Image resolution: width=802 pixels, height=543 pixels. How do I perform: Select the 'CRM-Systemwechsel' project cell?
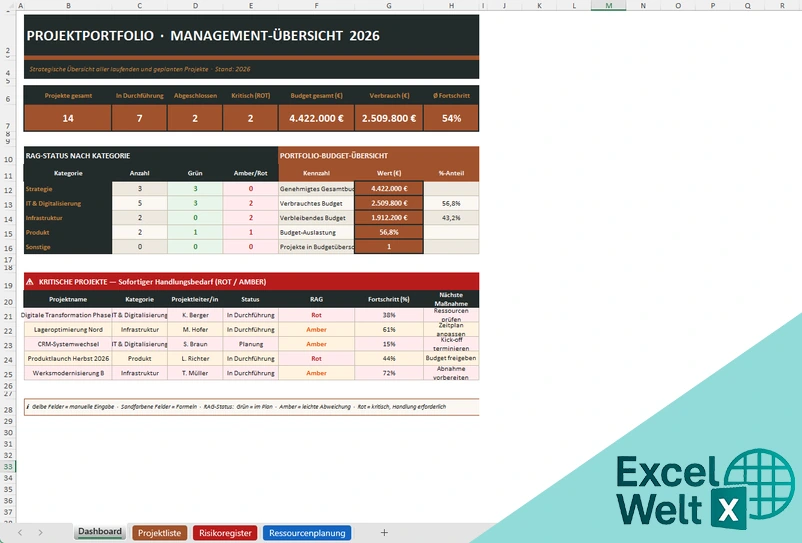(68, 344)
